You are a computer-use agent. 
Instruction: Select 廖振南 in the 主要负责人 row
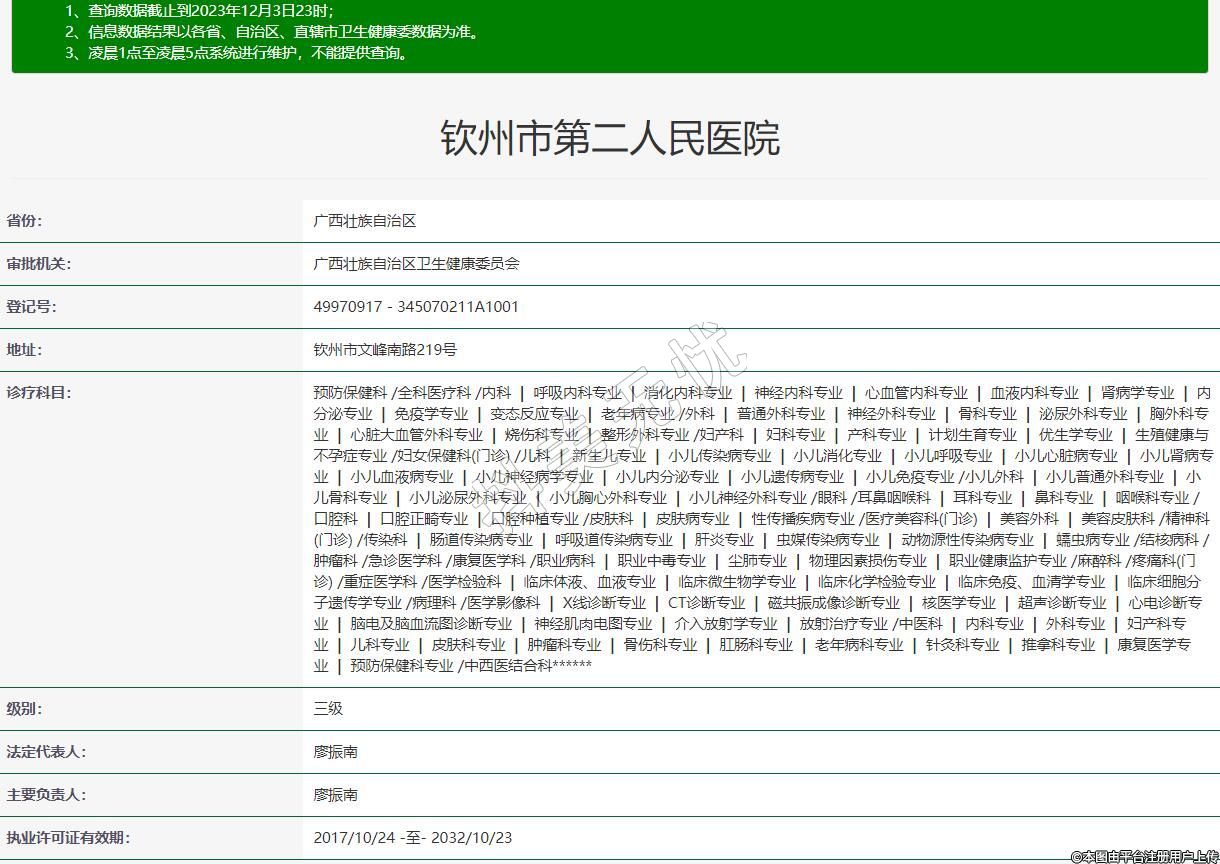pos(335,795)
